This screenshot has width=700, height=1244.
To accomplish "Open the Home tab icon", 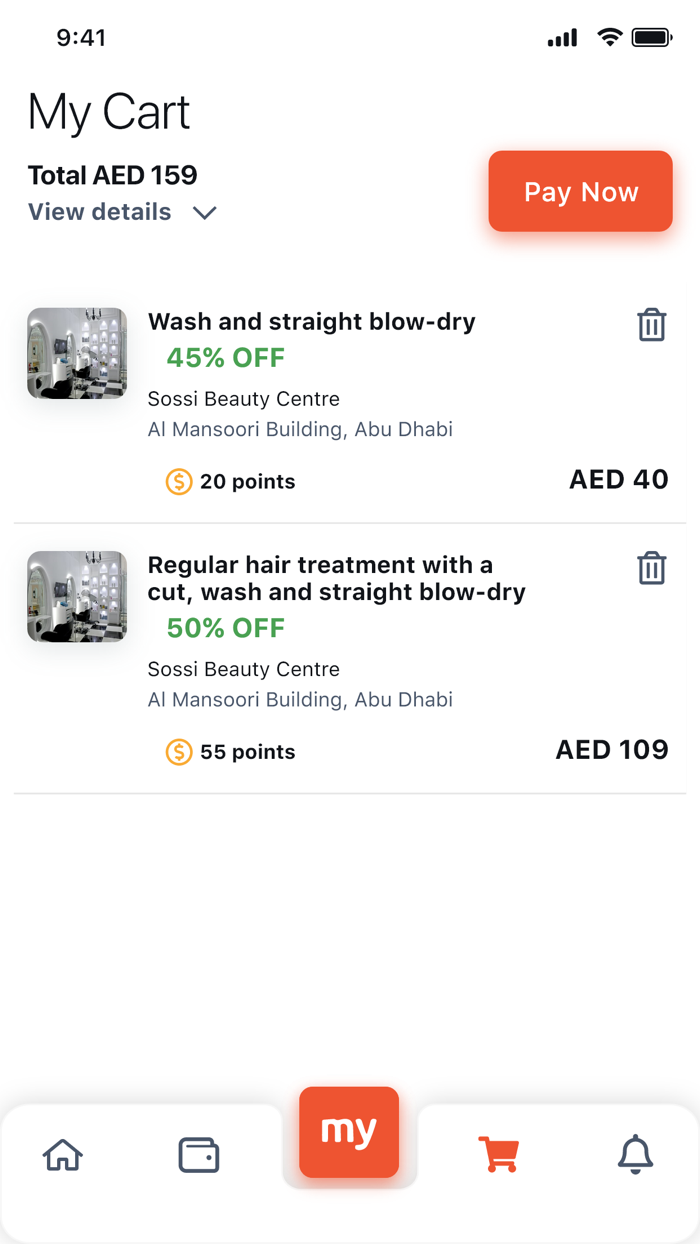I will (x=63, y=1155).
